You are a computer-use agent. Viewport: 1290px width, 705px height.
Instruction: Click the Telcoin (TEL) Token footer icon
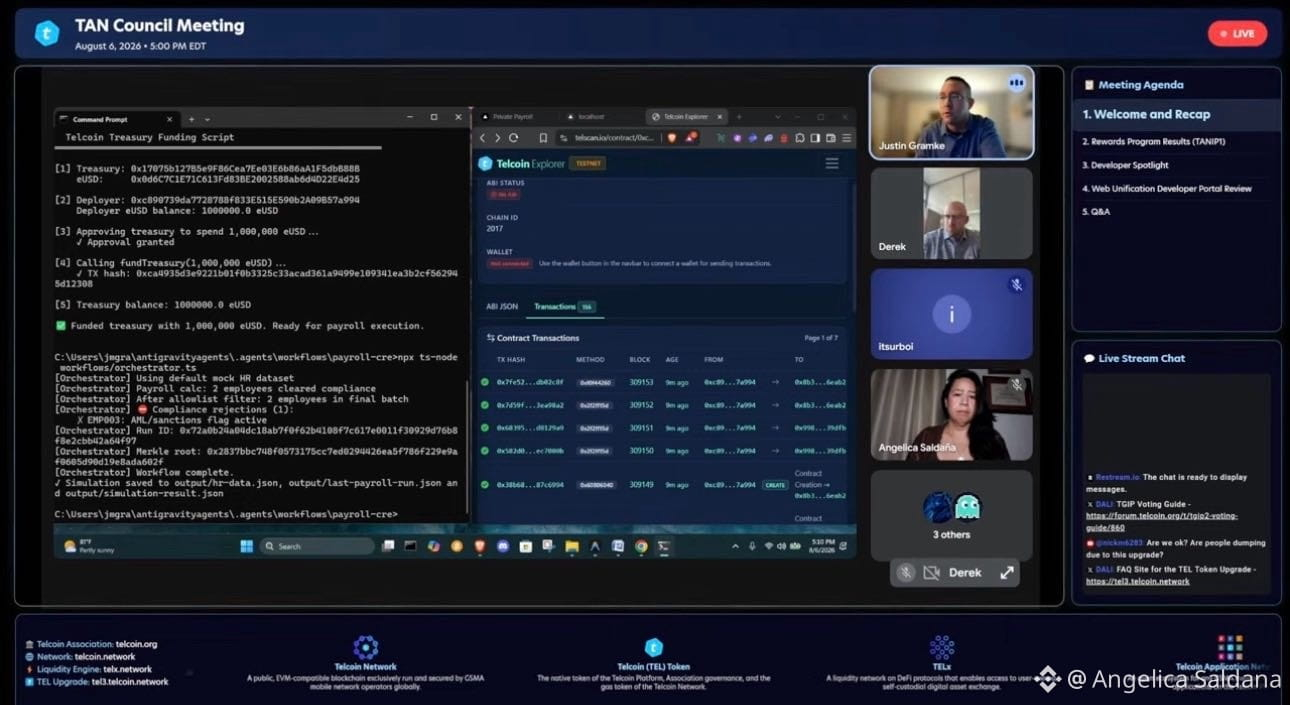pos(653,647)
